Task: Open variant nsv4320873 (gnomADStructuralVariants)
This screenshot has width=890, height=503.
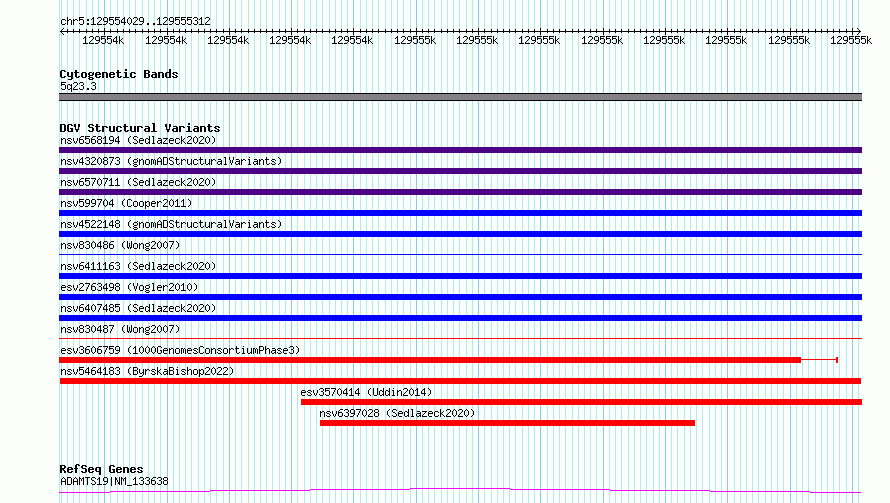Action: pos(460,171)
